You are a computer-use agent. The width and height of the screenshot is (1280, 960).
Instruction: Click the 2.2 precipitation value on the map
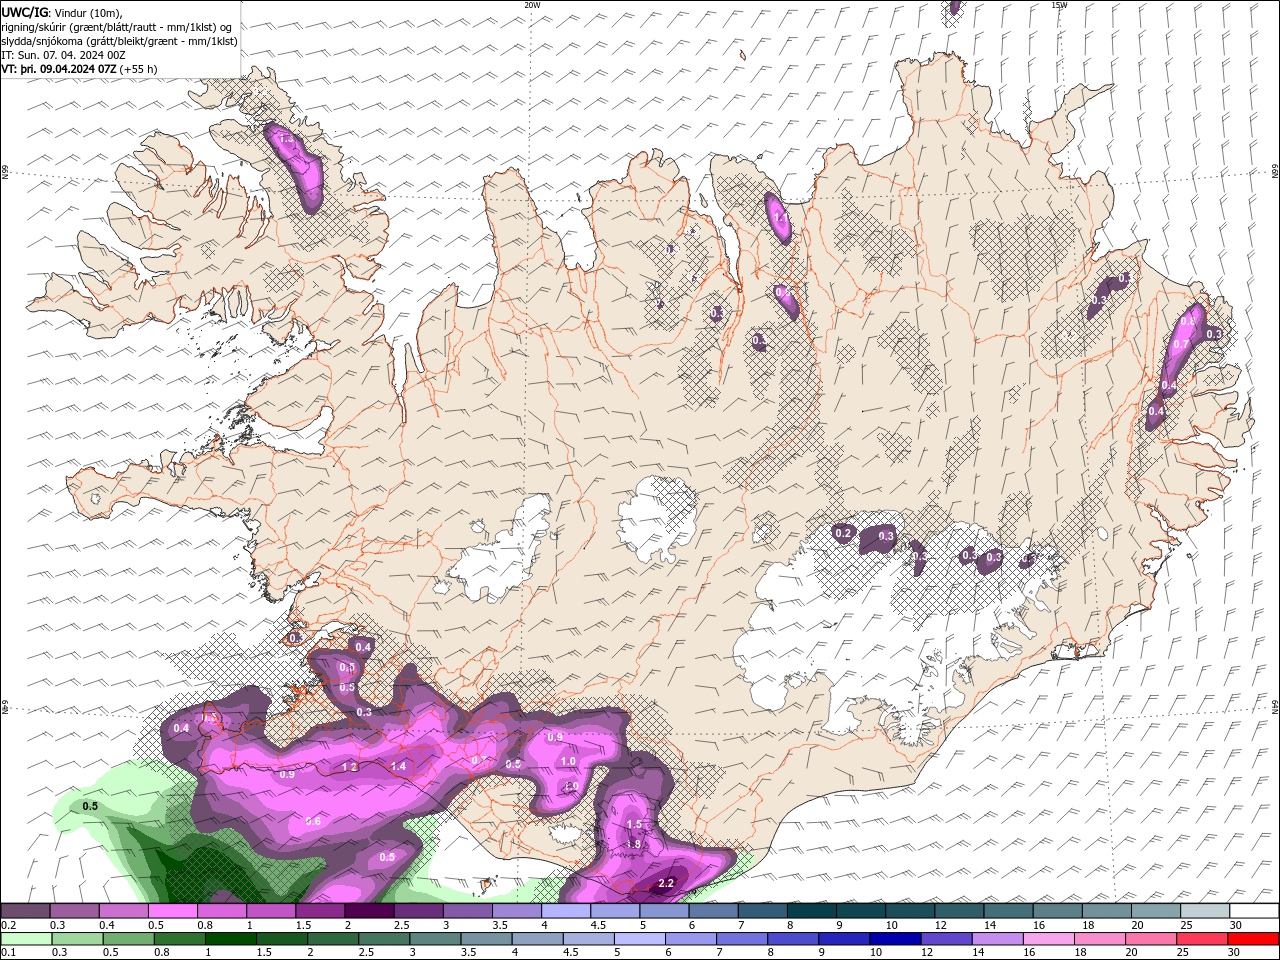(x=666, y=883)
